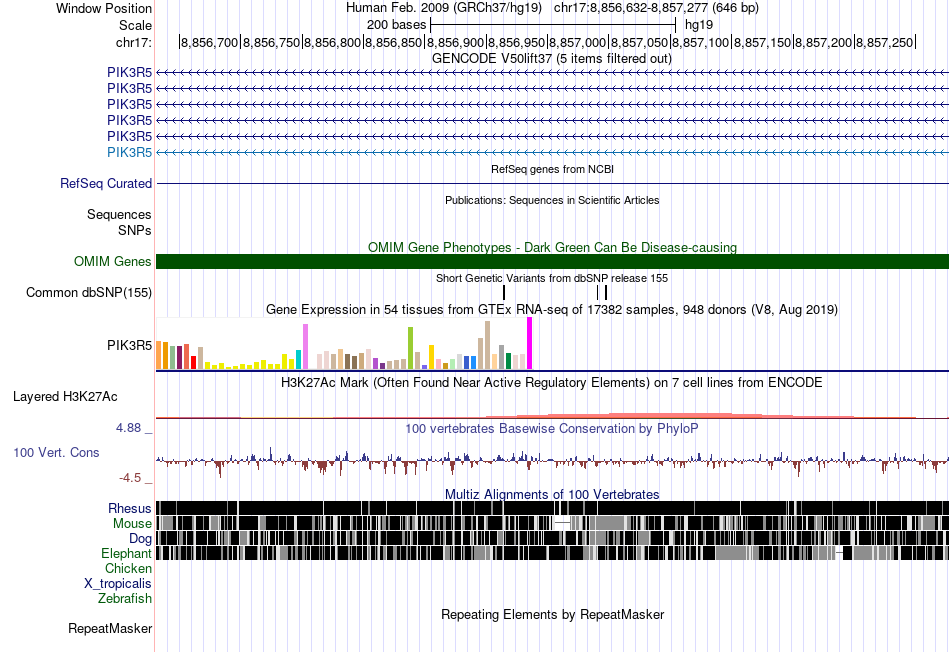Click the Window Position label

tap(104, 8)
